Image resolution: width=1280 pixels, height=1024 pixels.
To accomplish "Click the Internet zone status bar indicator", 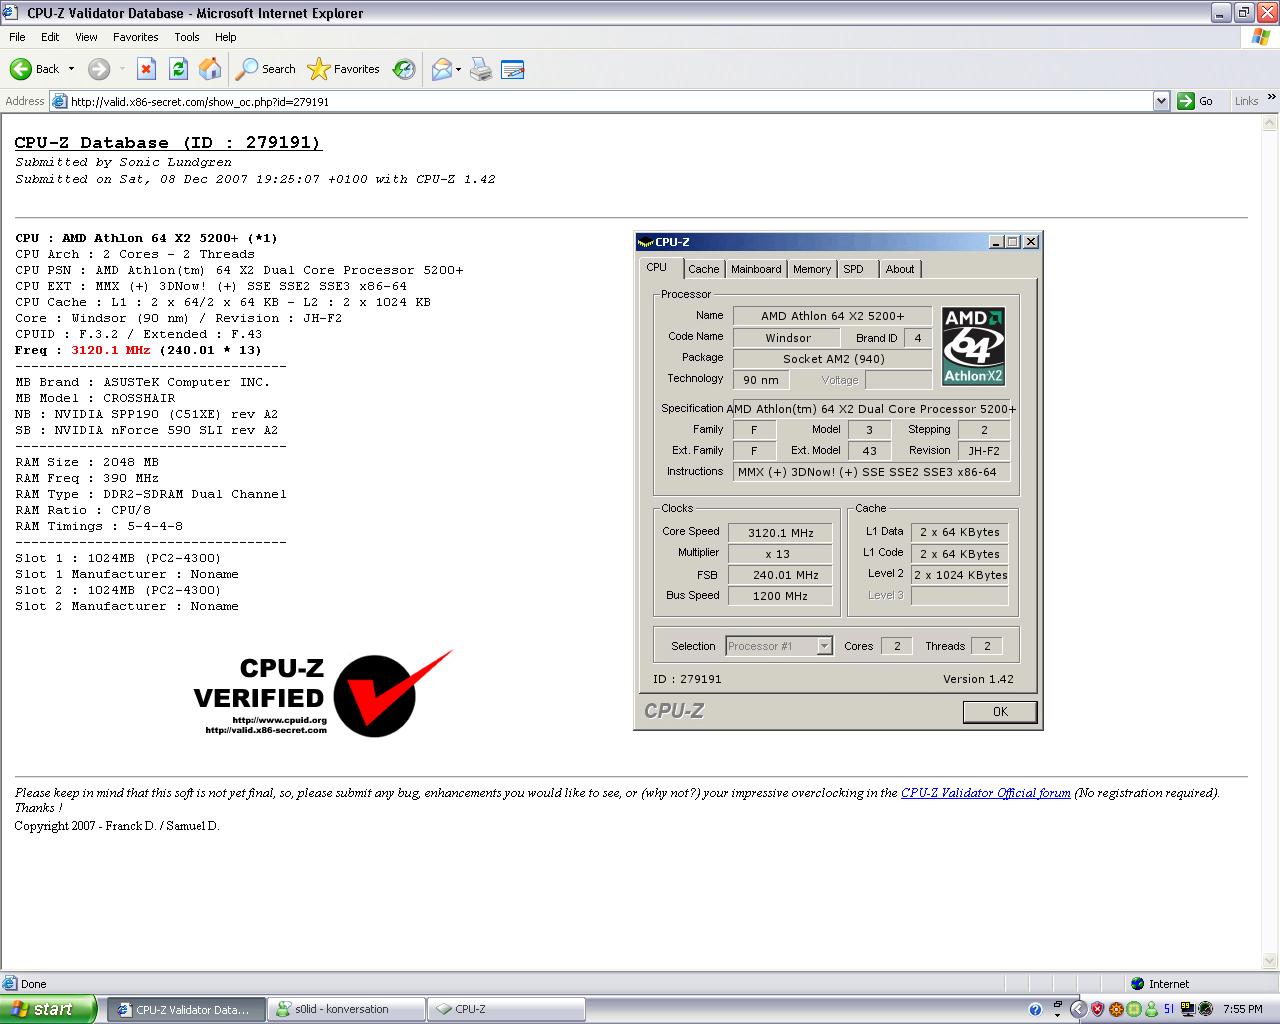I will [1160, 984].
